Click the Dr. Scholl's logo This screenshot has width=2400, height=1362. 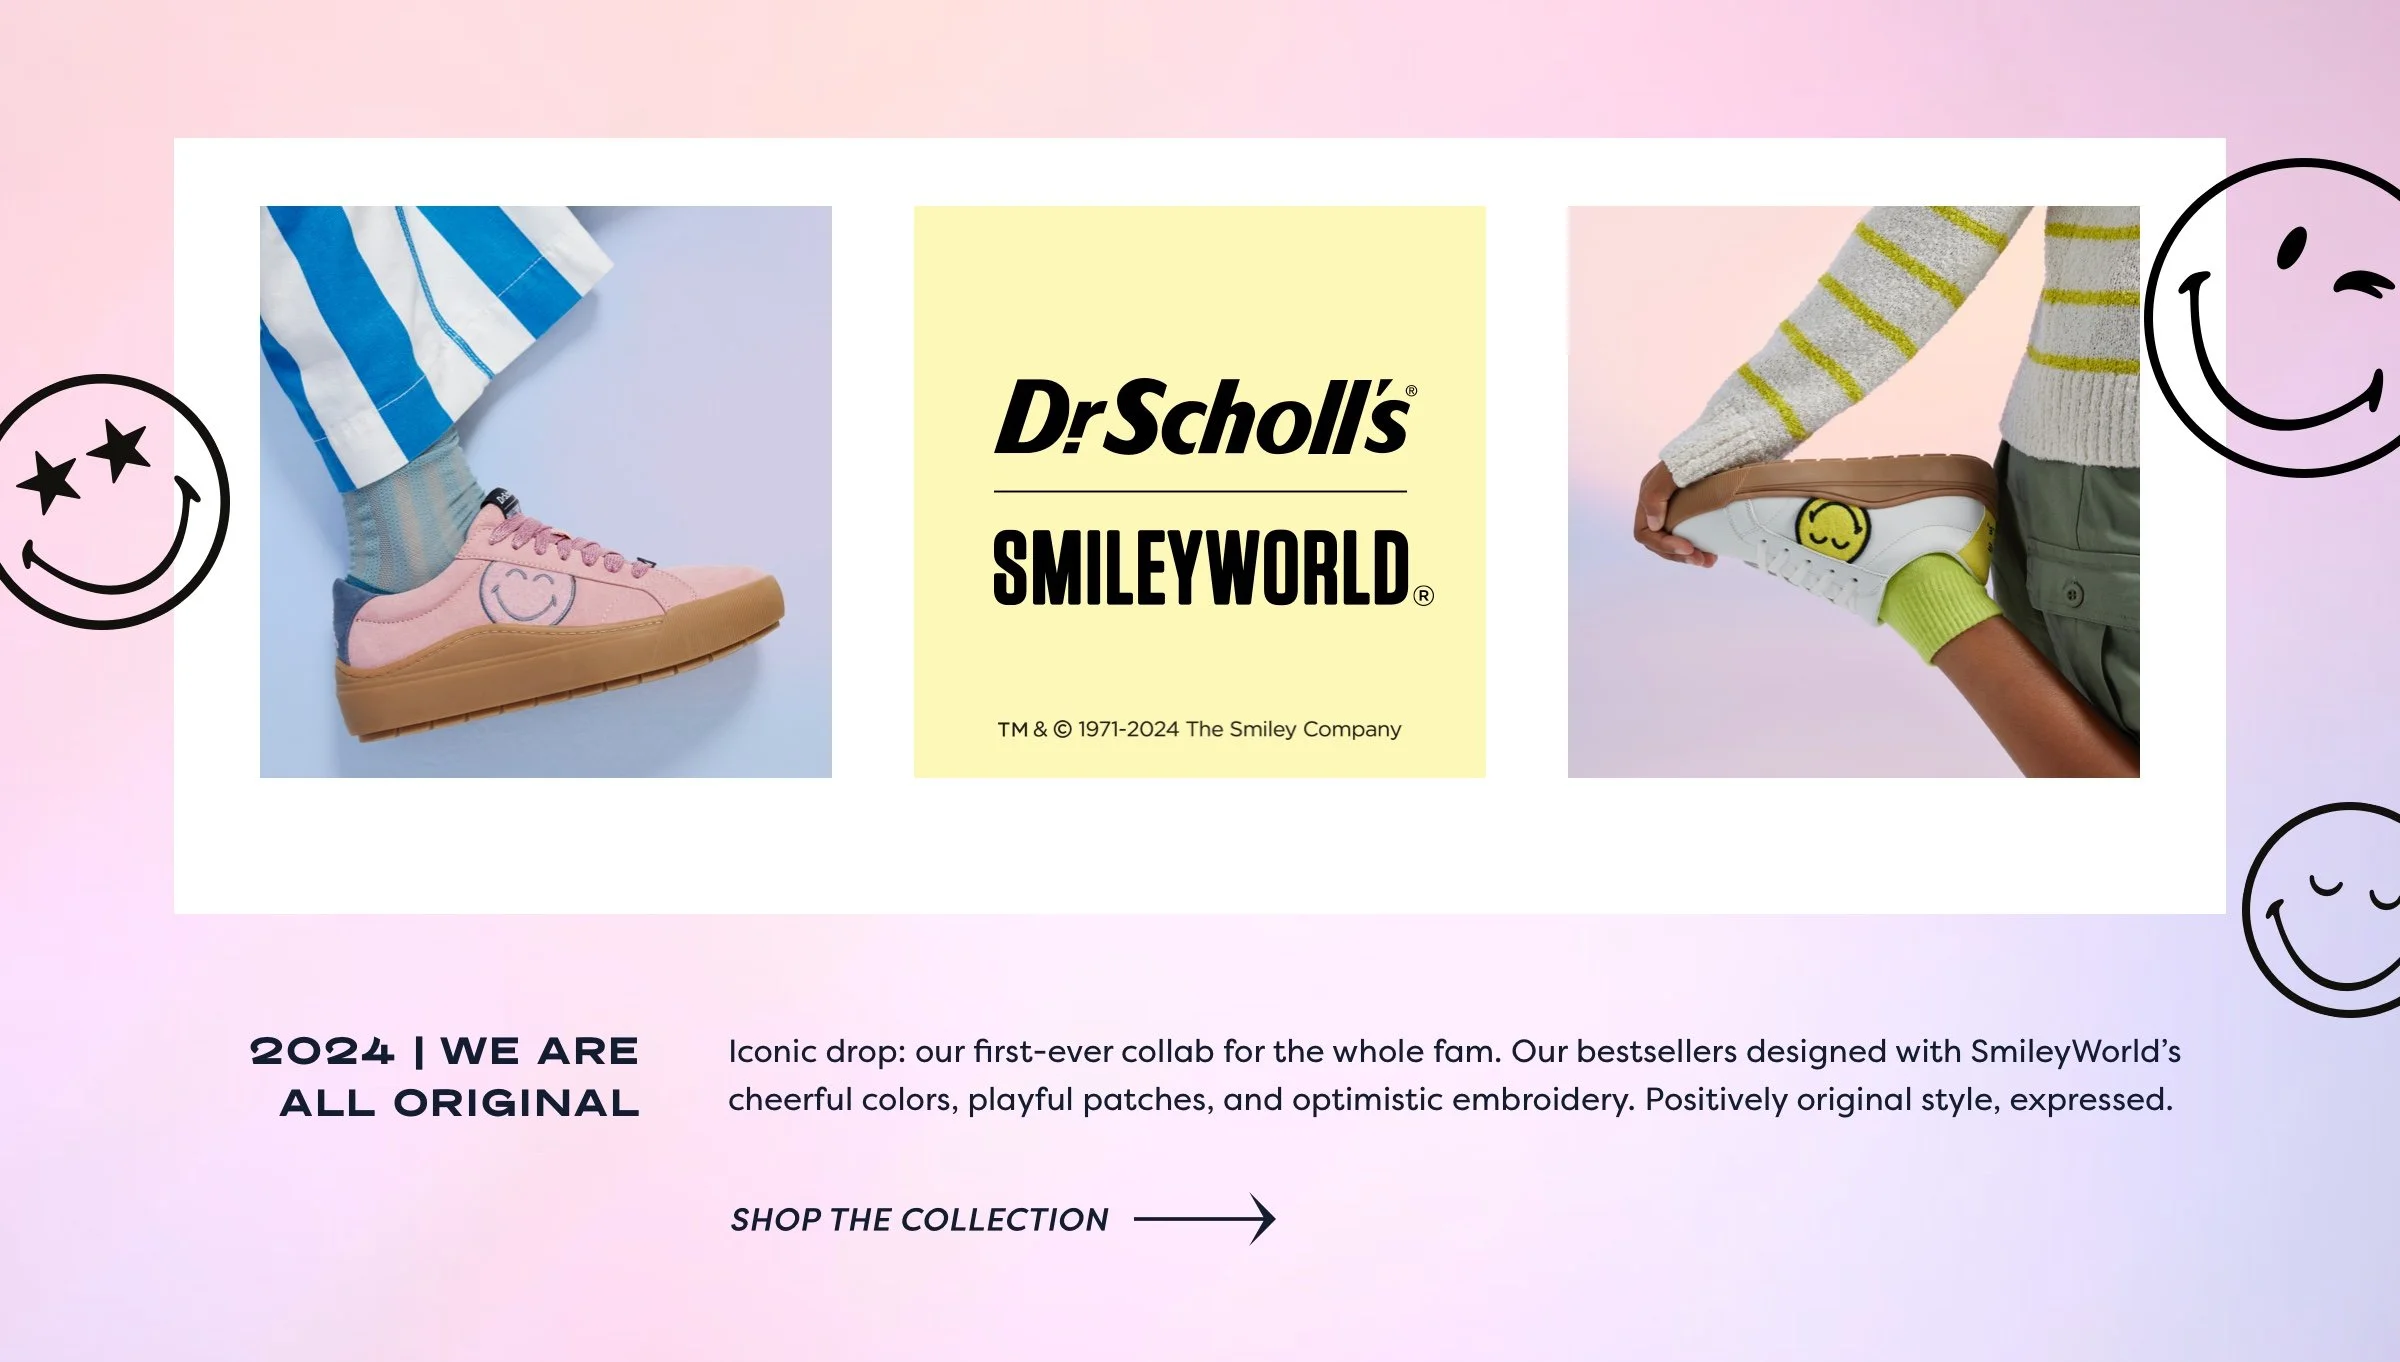click(x=1205, y=418)
